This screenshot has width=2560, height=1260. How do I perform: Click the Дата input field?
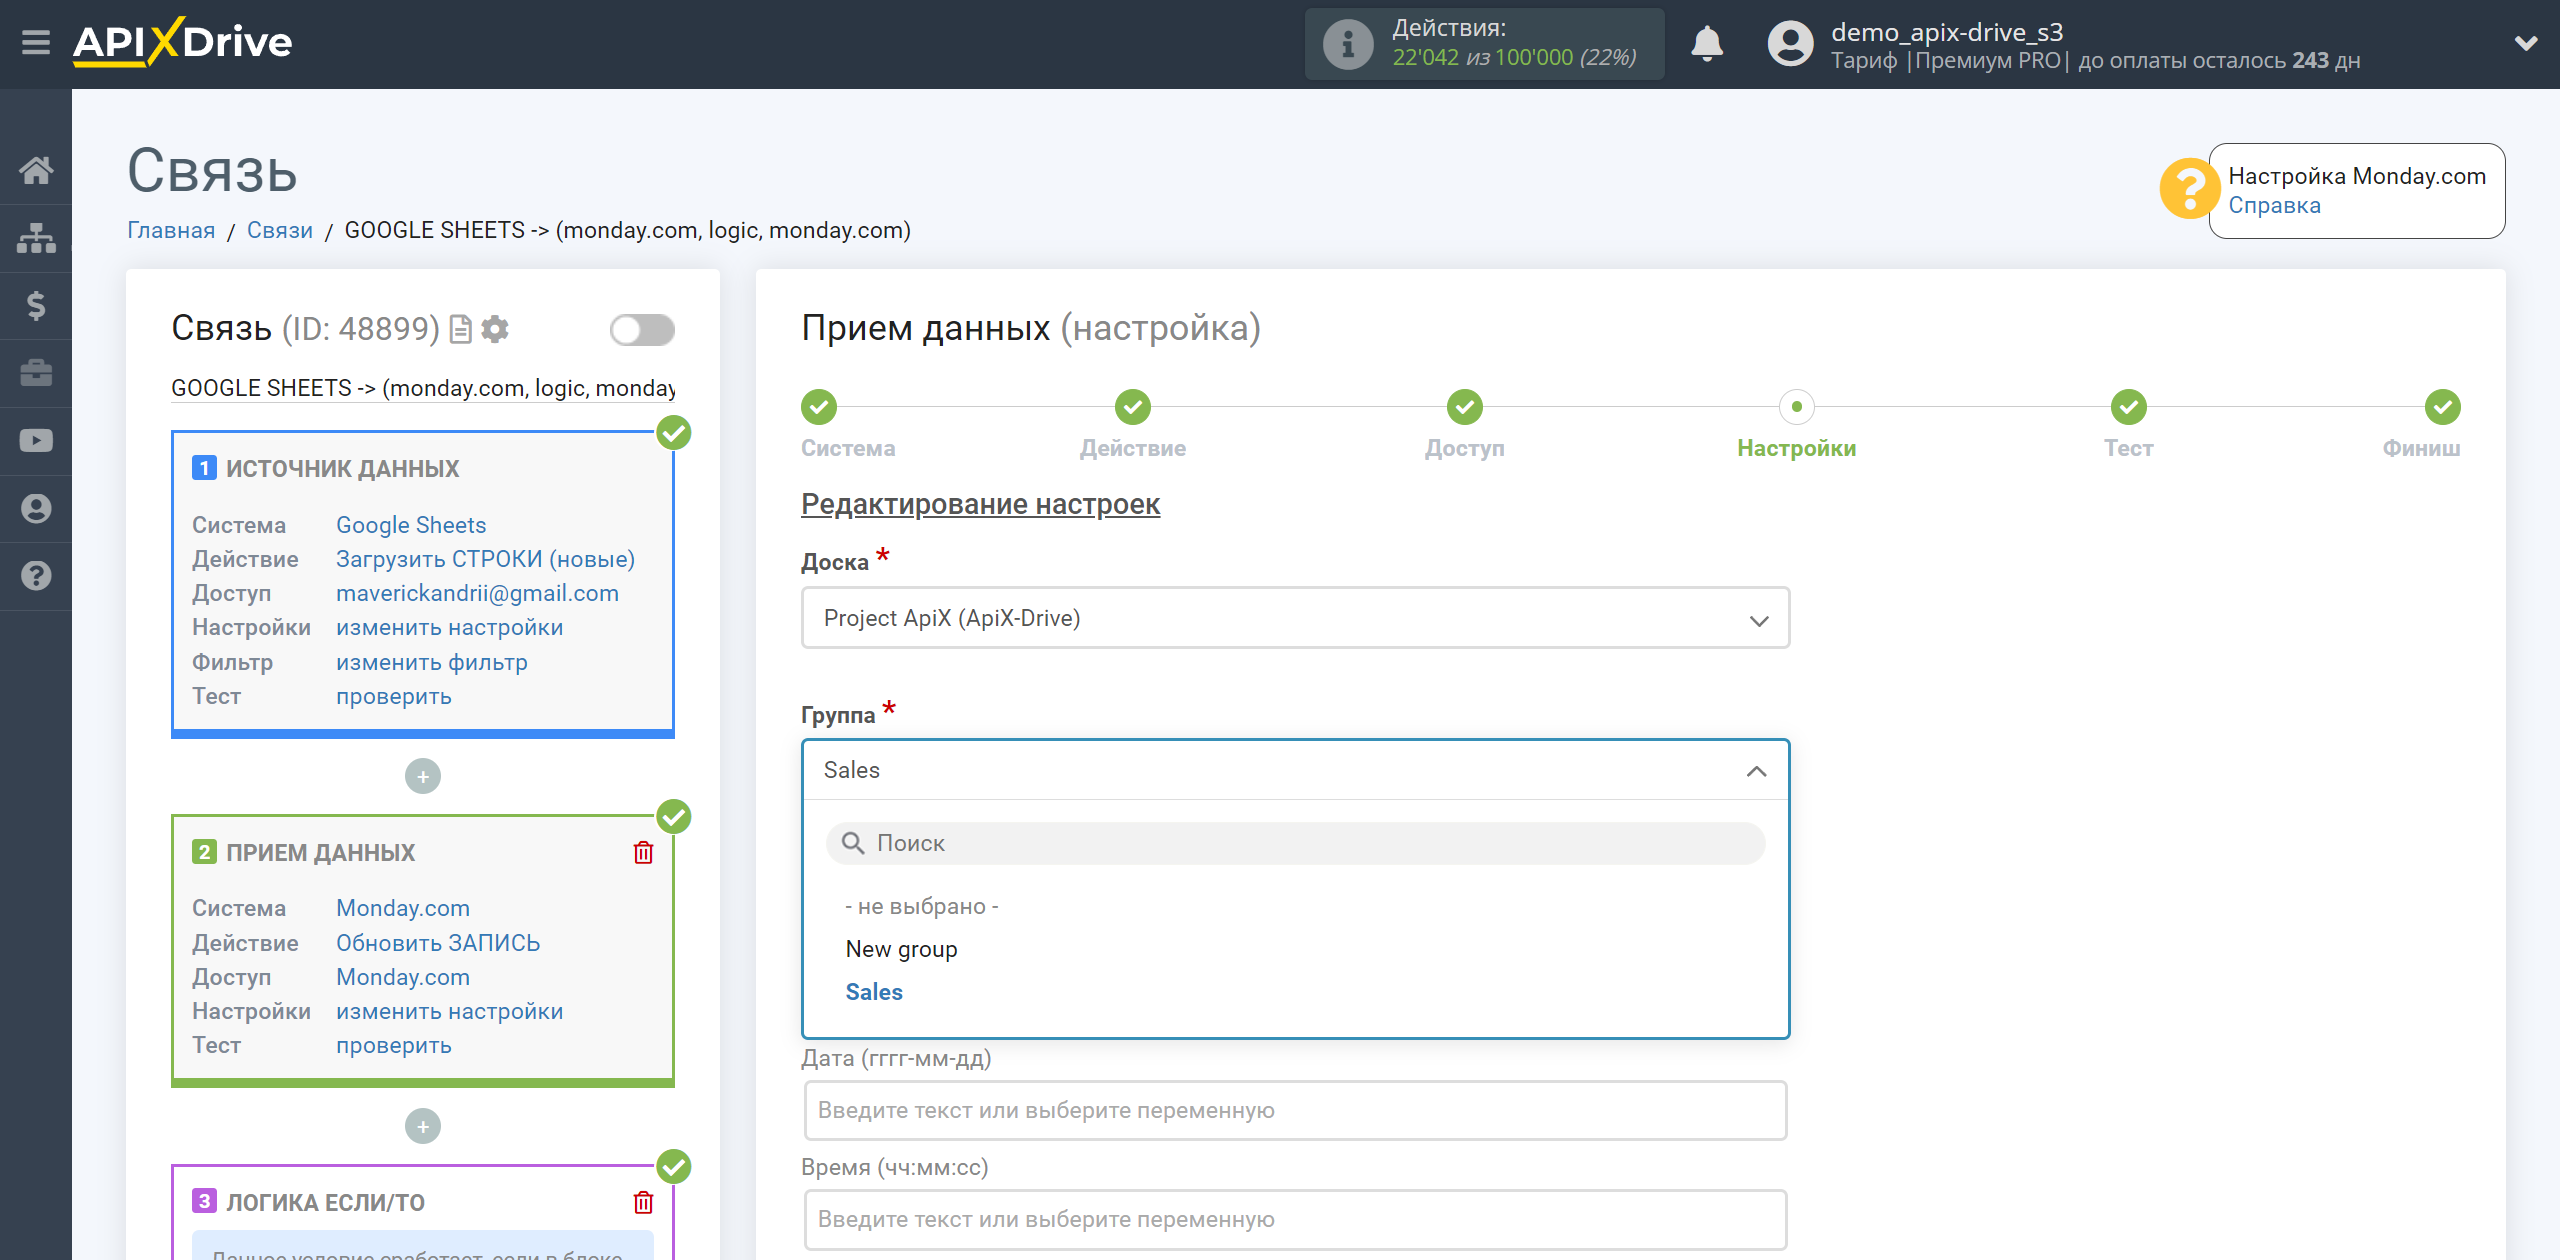tap(1295, 1110)
